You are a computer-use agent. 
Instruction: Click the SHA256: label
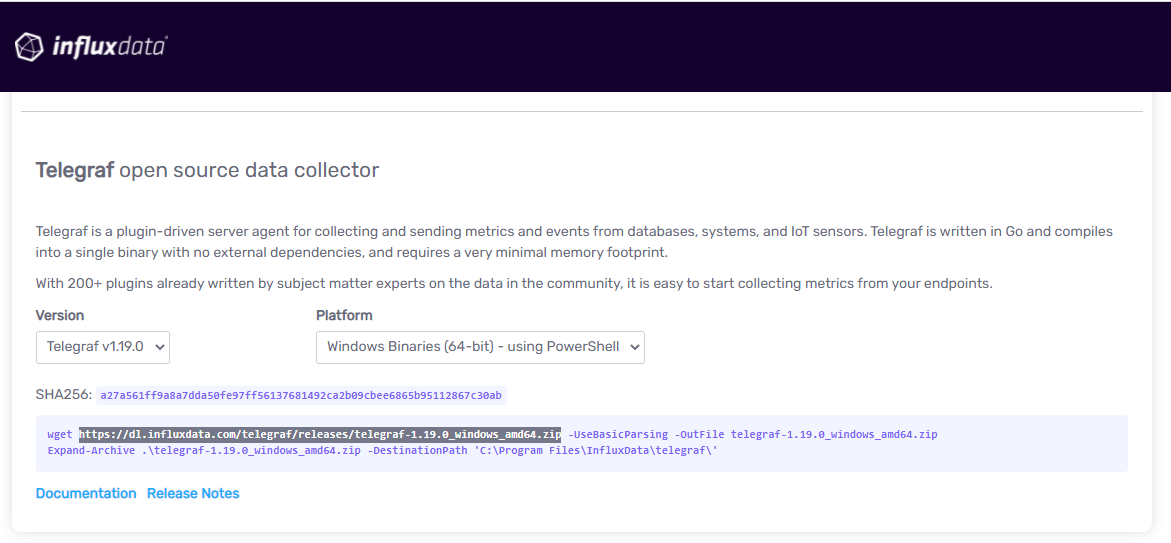63,395
